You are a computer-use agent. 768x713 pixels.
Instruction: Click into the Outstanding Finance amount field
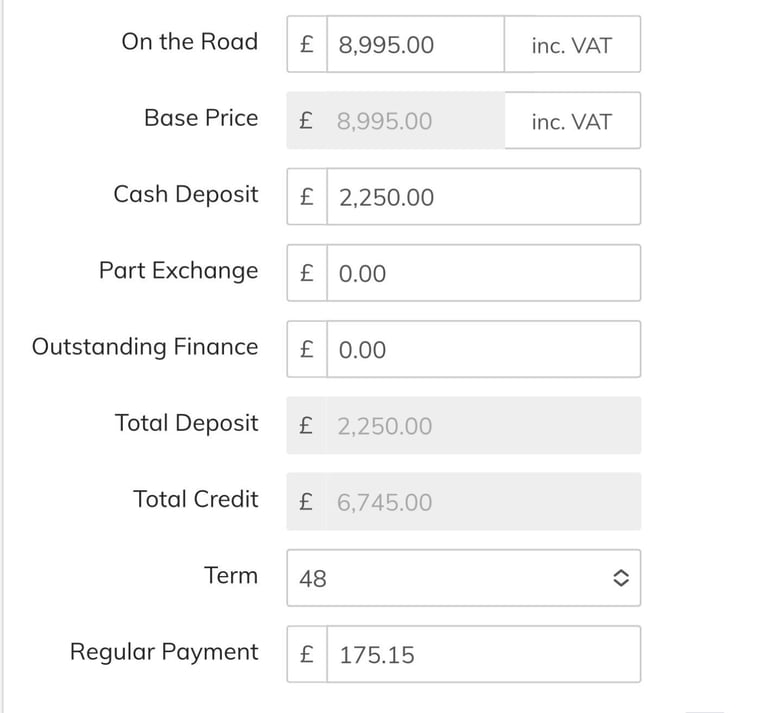pos(482,350)
